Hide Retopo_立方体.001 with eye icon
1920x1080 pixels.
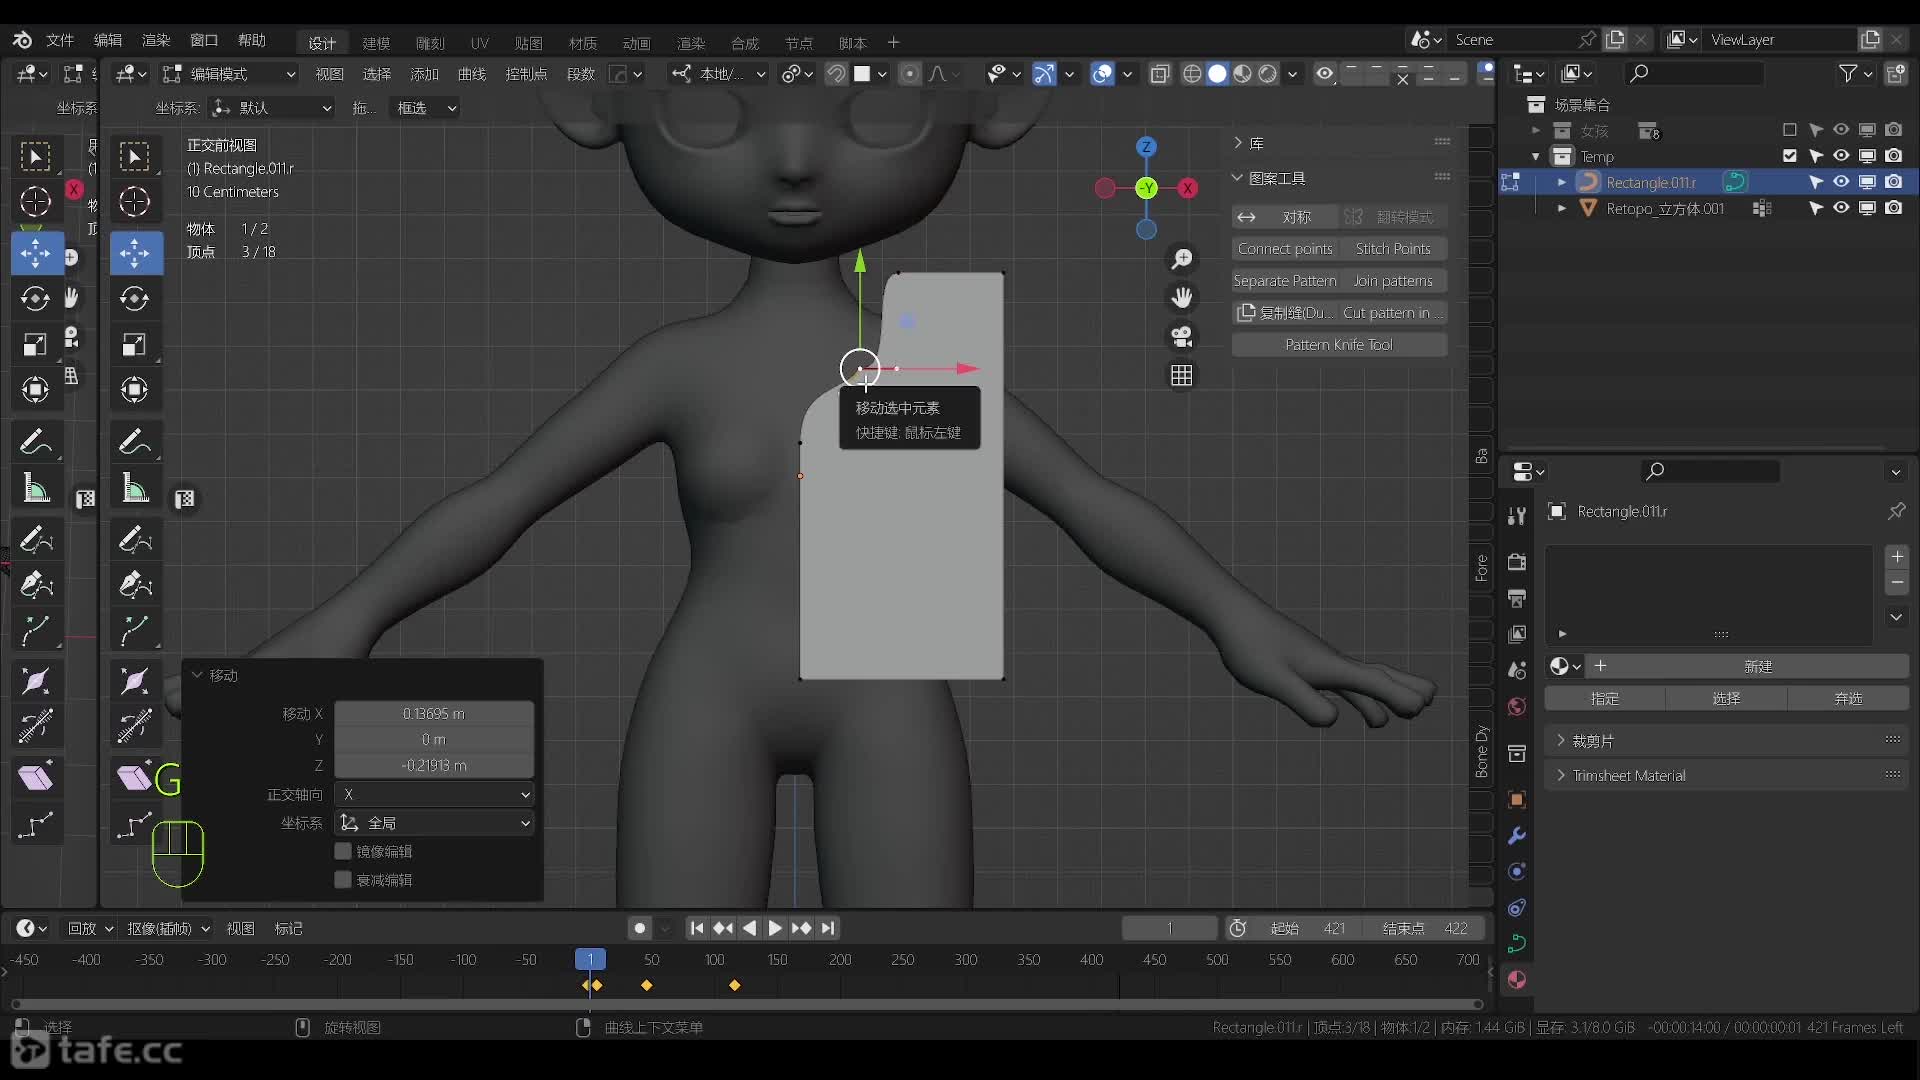1841,208
